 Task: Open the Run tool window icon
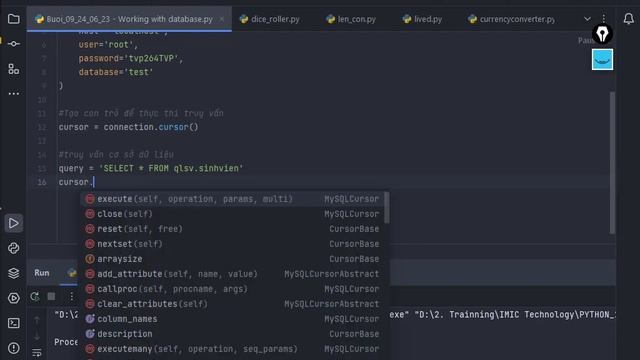tap(13, 223)
